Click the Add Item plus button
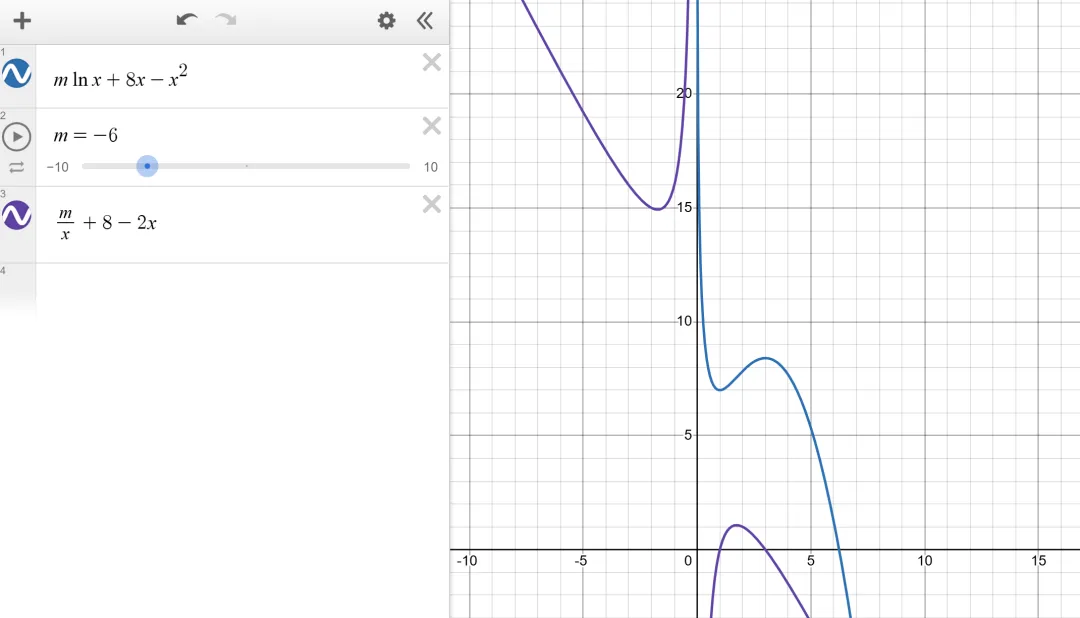Screen dimensions: 1080x618 point(22,21)
